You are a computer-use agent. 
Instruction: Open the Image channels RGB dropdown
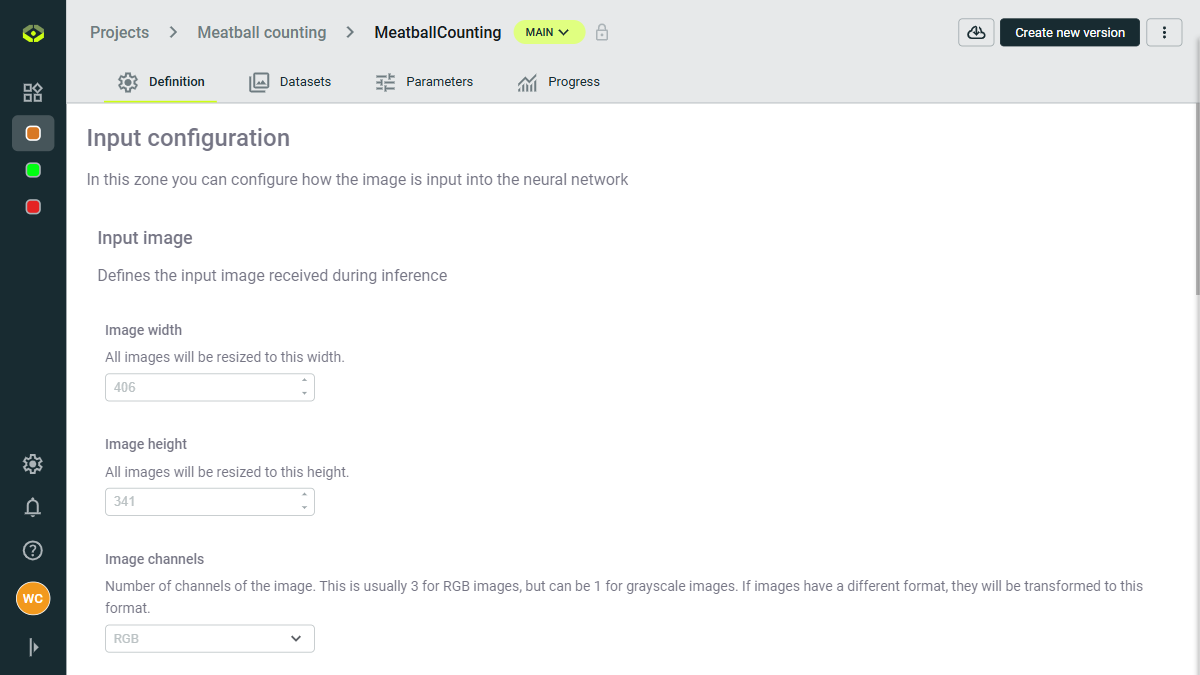click(209, 638)
